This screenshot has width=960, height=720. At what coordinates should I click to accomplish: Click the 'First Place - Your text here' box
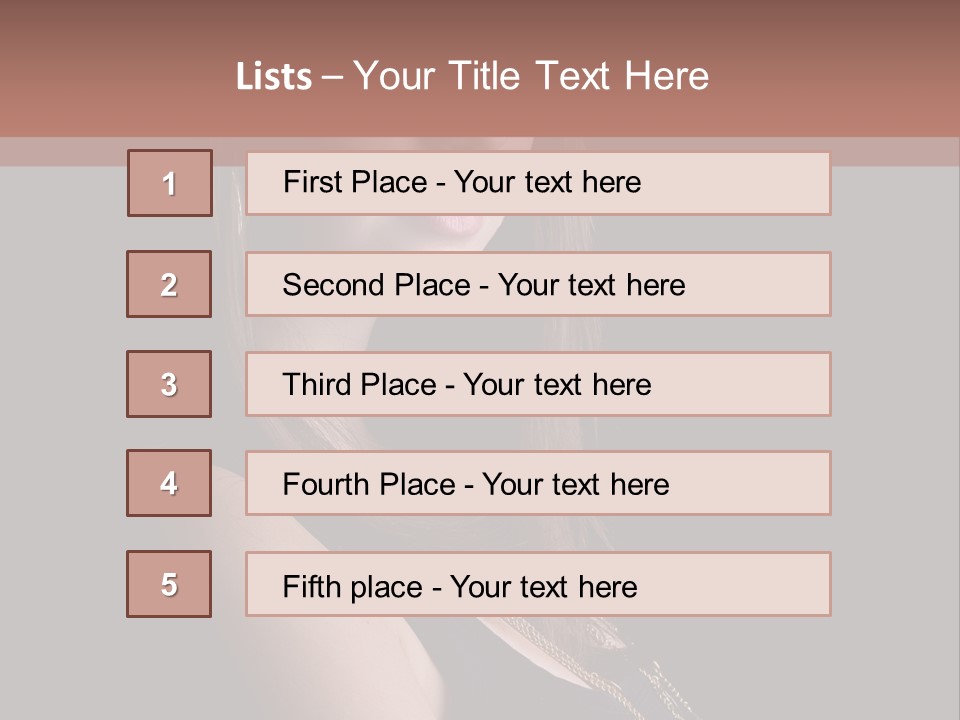538,184
